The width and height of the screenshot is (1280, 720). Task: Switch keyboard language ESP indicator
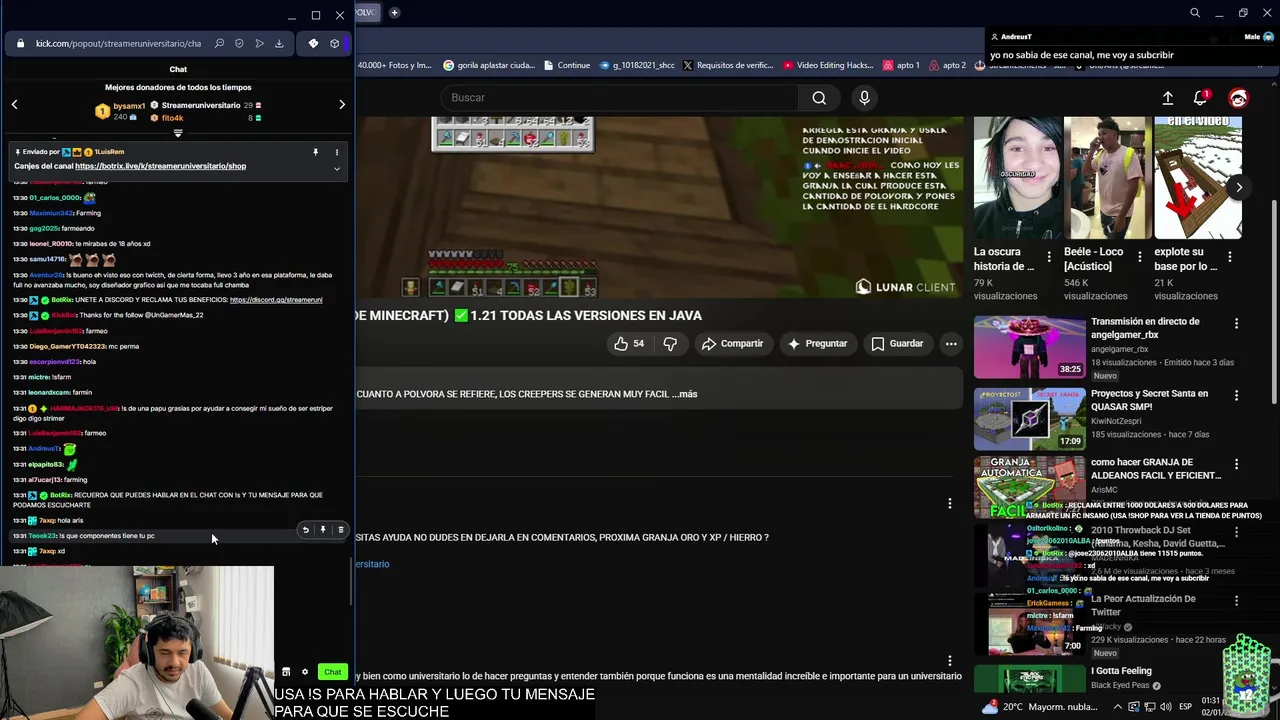[1185, 707]
